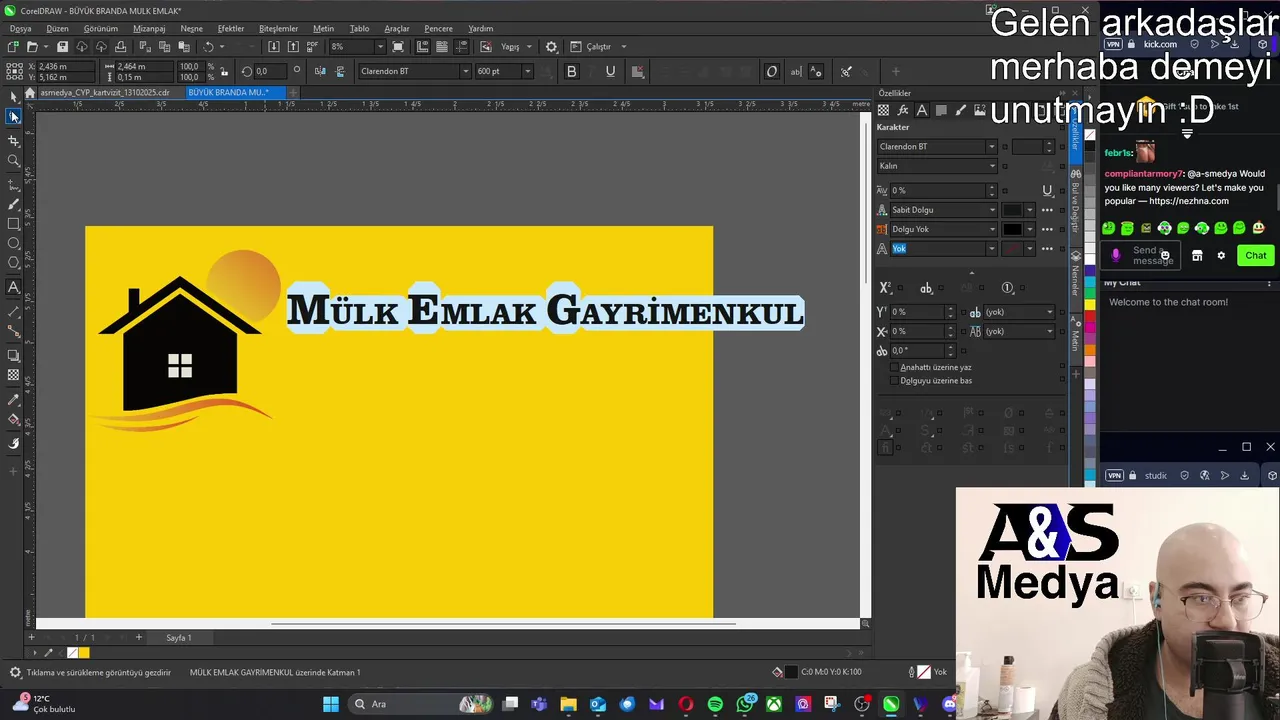
Task: Open Kalın font style dropdown
Action: [x=992, y=166]
